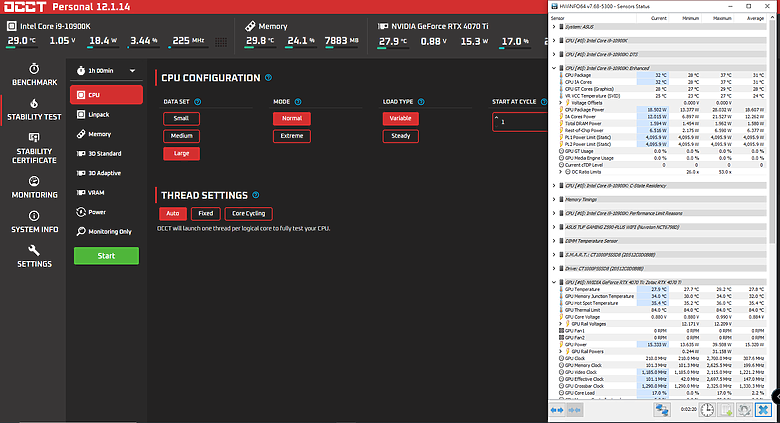Select the VRAM test
The height and width of the screenshot is (423, 780).
tap(106, 192)
